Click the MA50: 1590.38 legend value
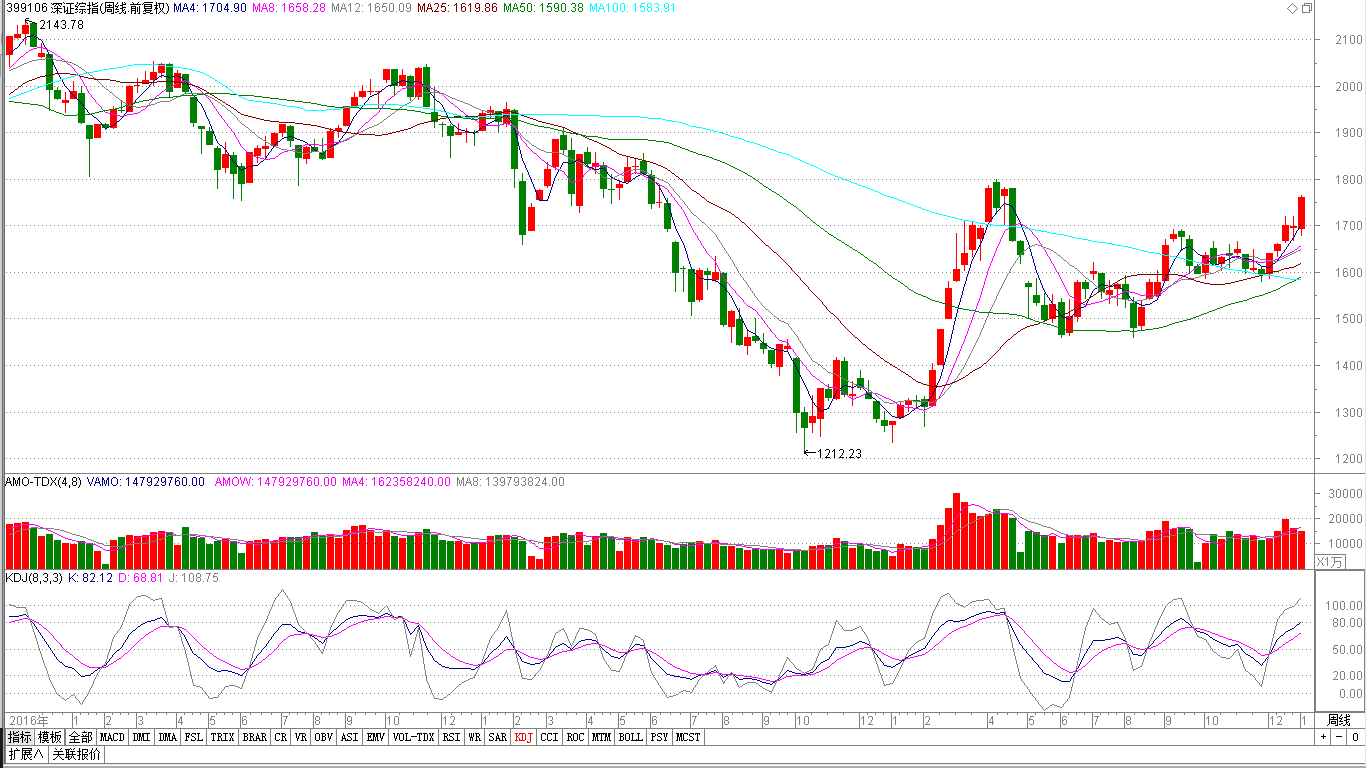This screenshot has width=1366, height=768. (543, 8)
